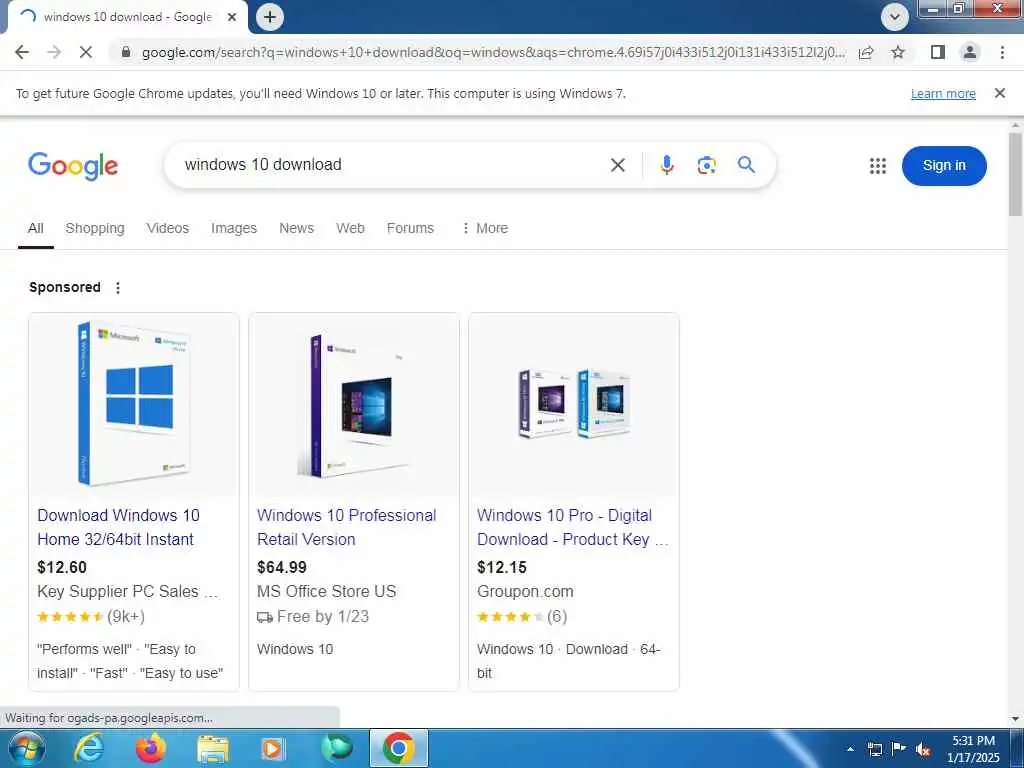Image resolution: width=1024 pixels, height=768 pixels.
Task: Open Download Windows 10 Home 32/64bit link
Action: coord(118,527)
